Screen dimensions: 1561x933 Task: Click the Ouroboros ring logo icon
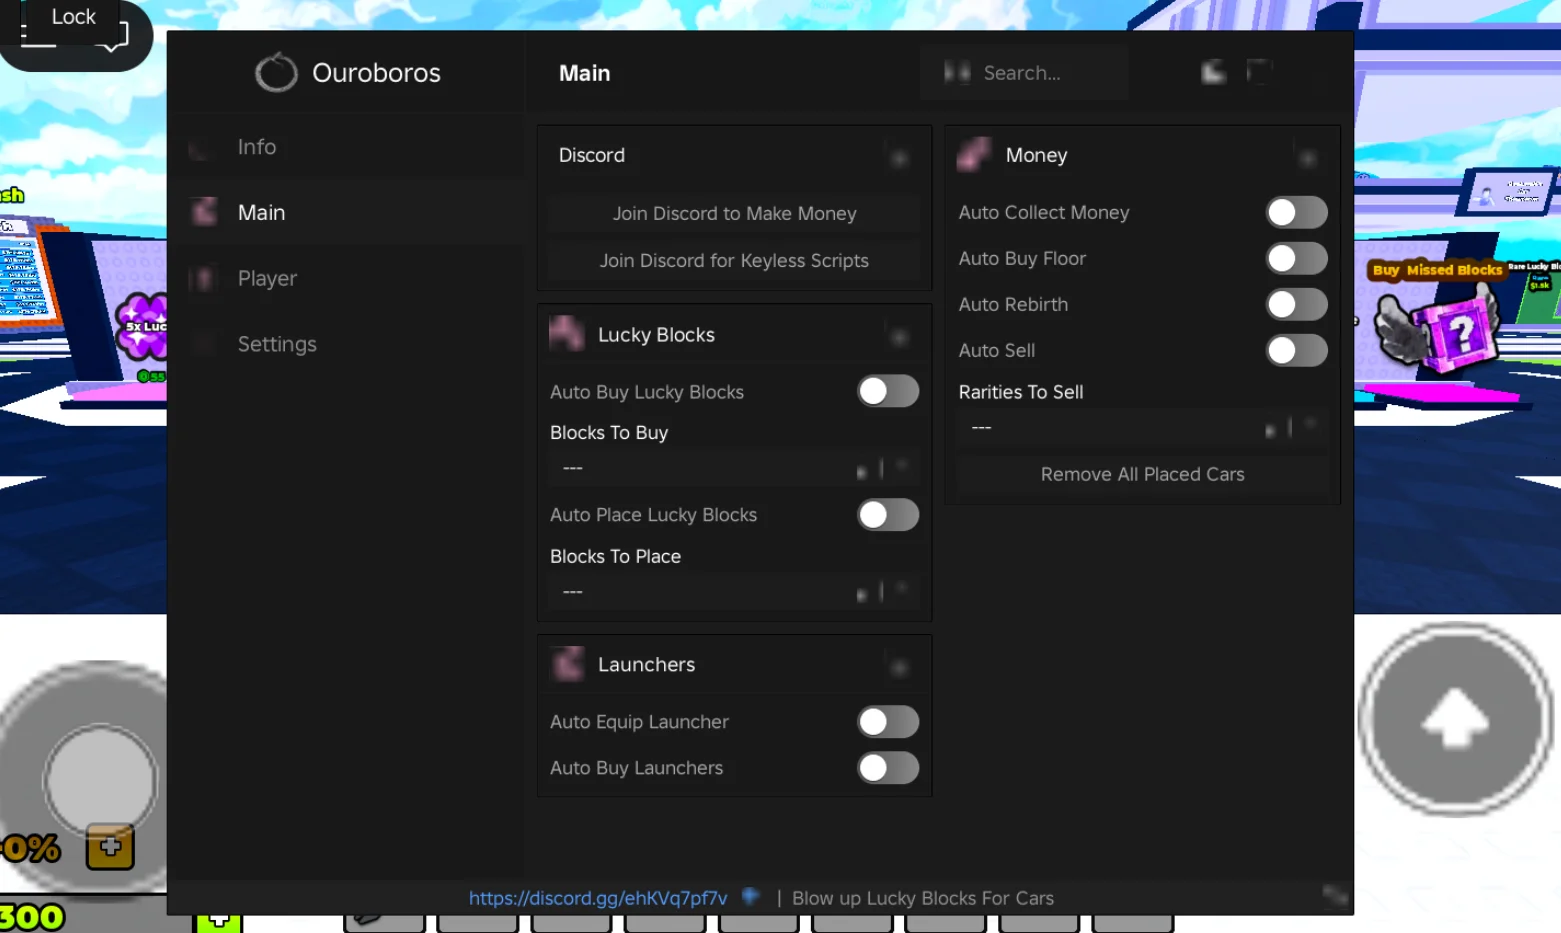click(276, 72)
